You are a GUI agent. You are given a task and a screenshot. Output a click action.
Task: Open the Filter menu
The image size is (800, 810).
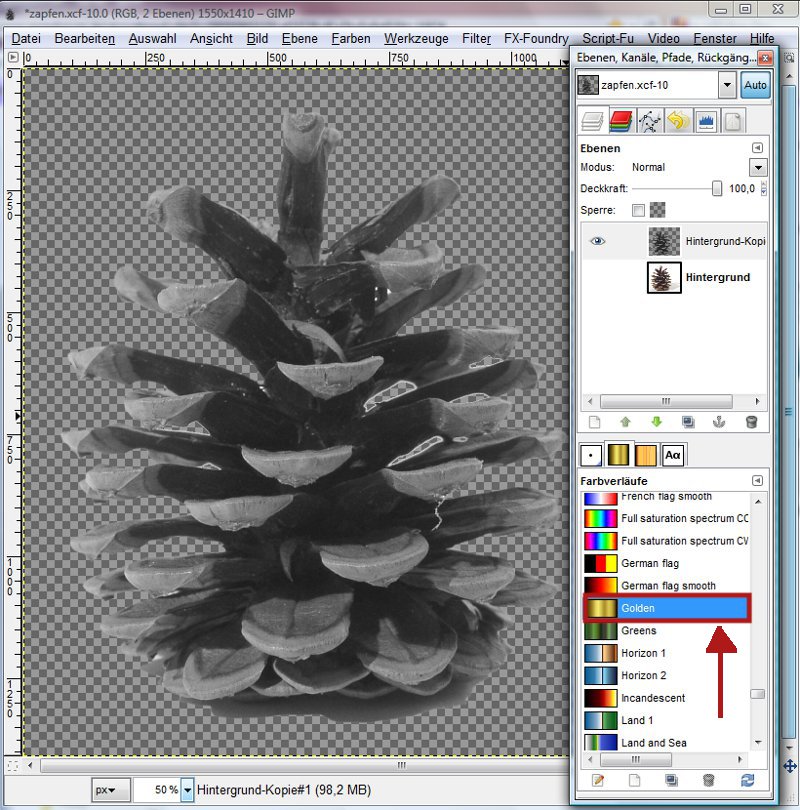476,38
